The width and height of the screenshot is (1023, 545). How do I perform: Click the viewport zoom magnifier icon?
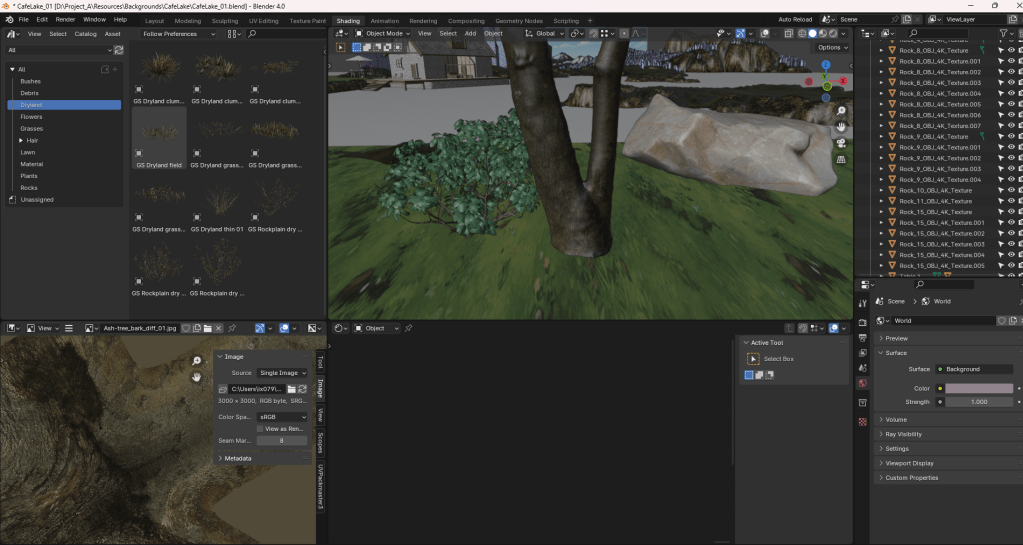tap(841, 111)
